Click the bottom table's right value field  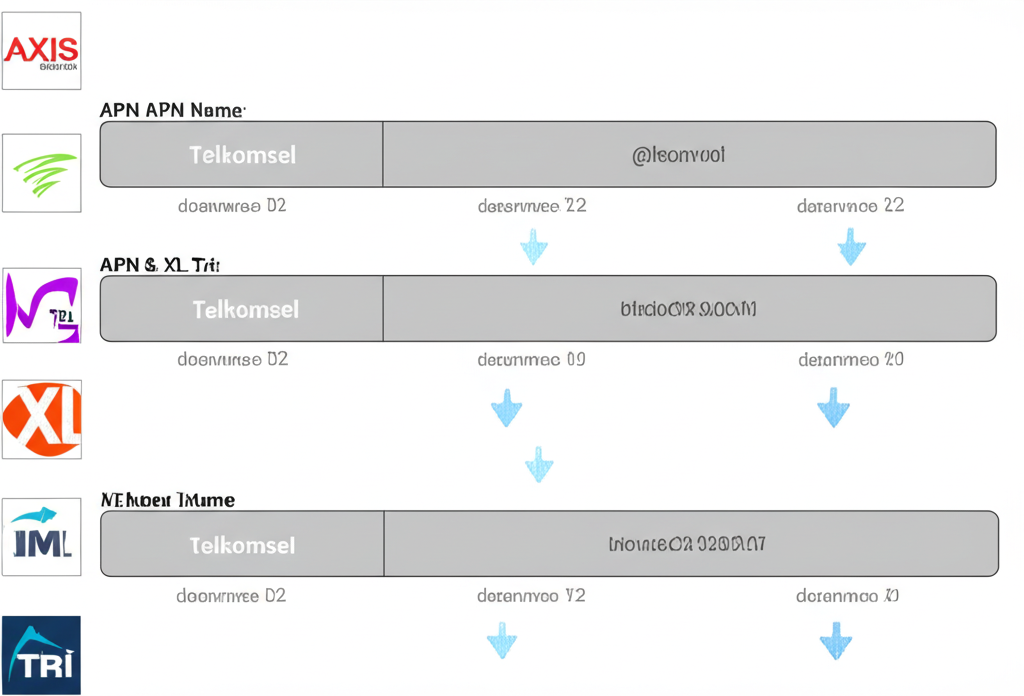coord(688,545)
